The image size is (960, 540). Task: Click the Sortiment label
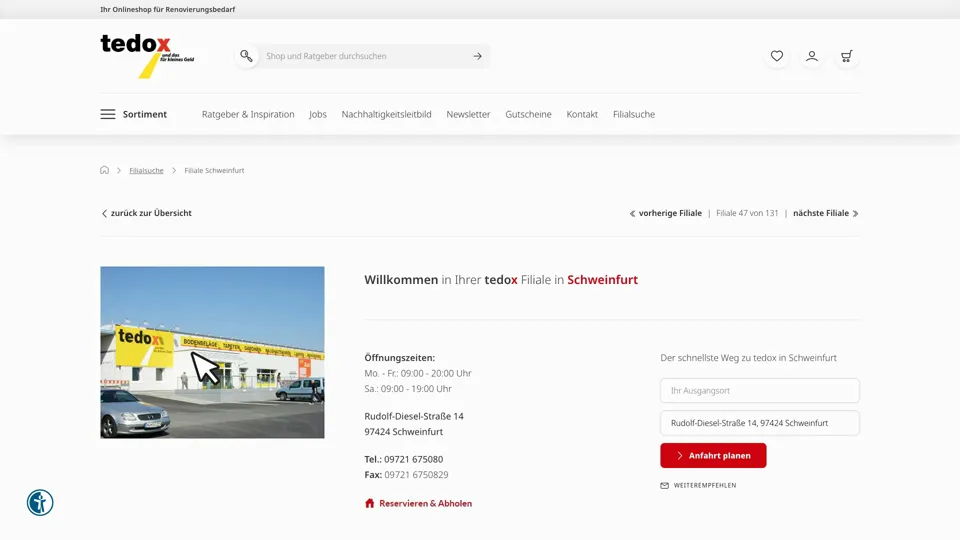pos(144,114)
